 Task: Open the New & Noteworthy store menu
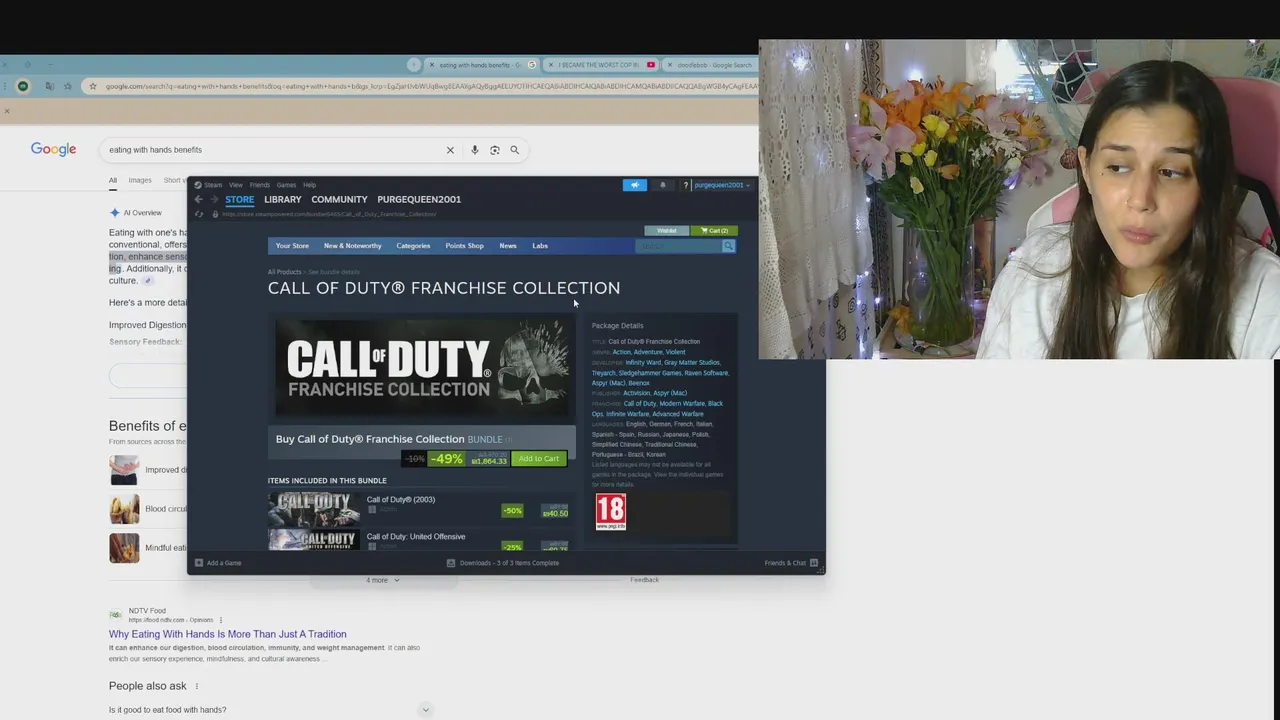point(352,246)
